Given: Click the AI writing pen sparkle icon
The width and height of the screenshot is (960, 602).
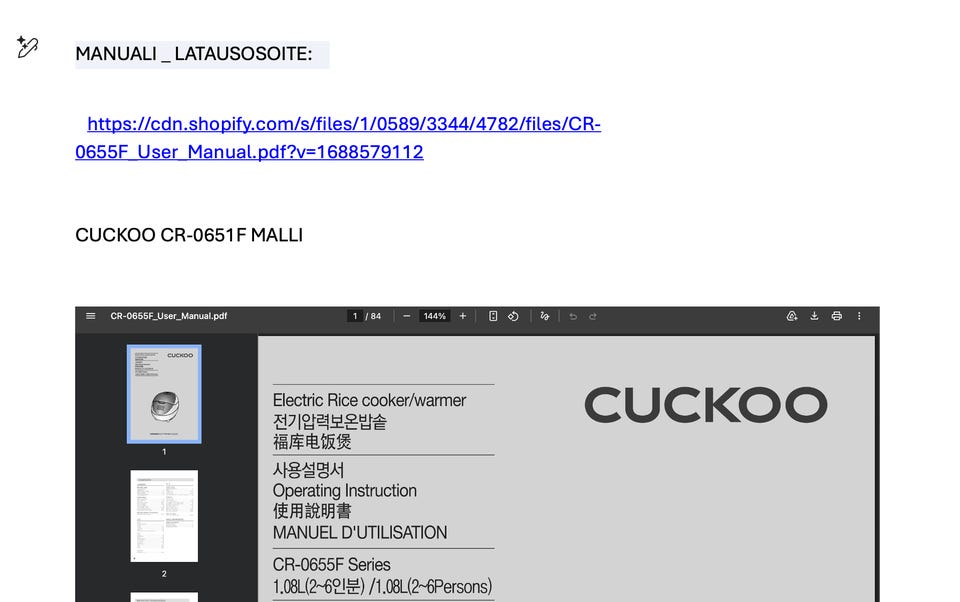Looking at the screenshot, I should click(28, 47).
